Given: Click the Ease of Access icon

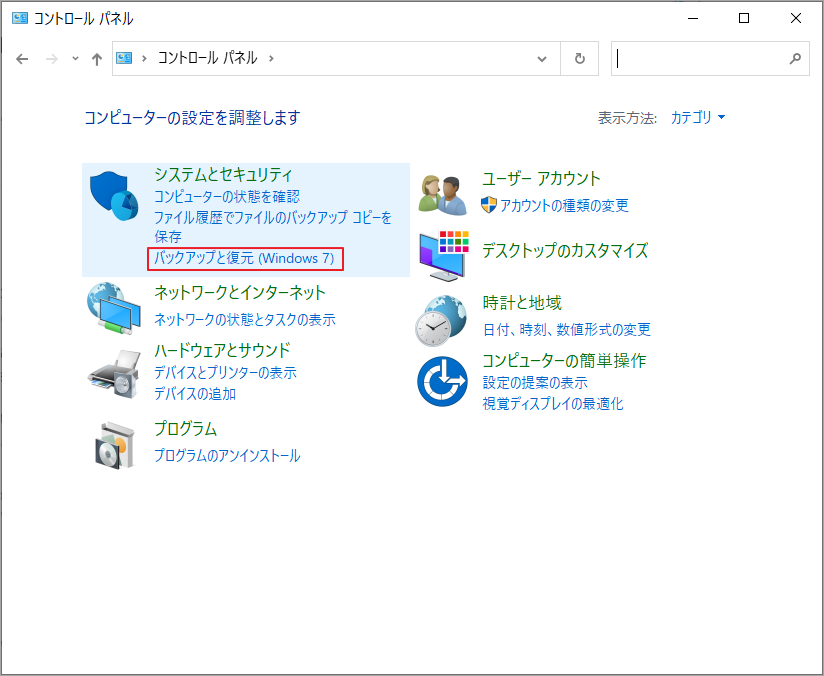Looking at the screenshot, I should coord(442,381).
